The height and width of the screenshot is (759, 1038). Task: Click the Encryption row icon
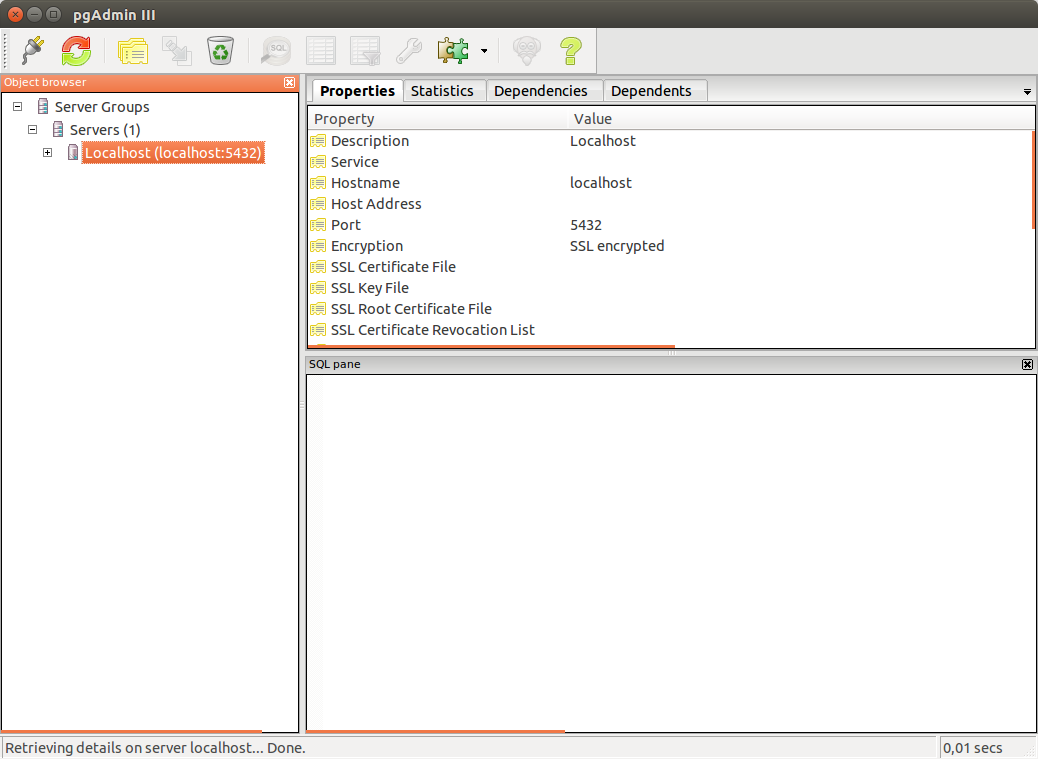tap(318, 246)
